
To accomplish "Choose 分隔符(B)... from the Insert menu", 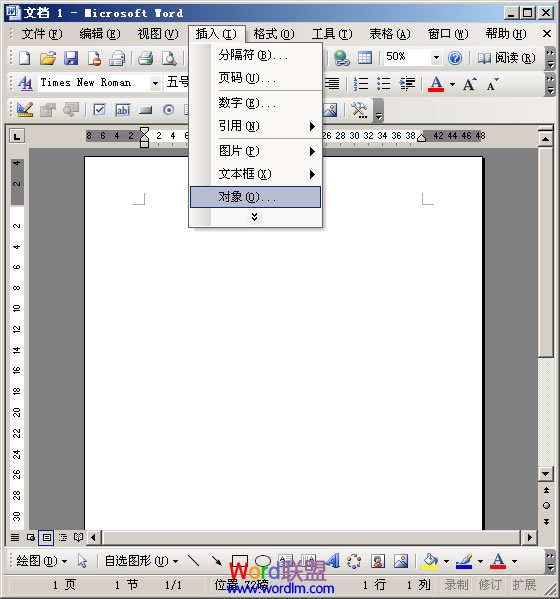I will [255, 55].
